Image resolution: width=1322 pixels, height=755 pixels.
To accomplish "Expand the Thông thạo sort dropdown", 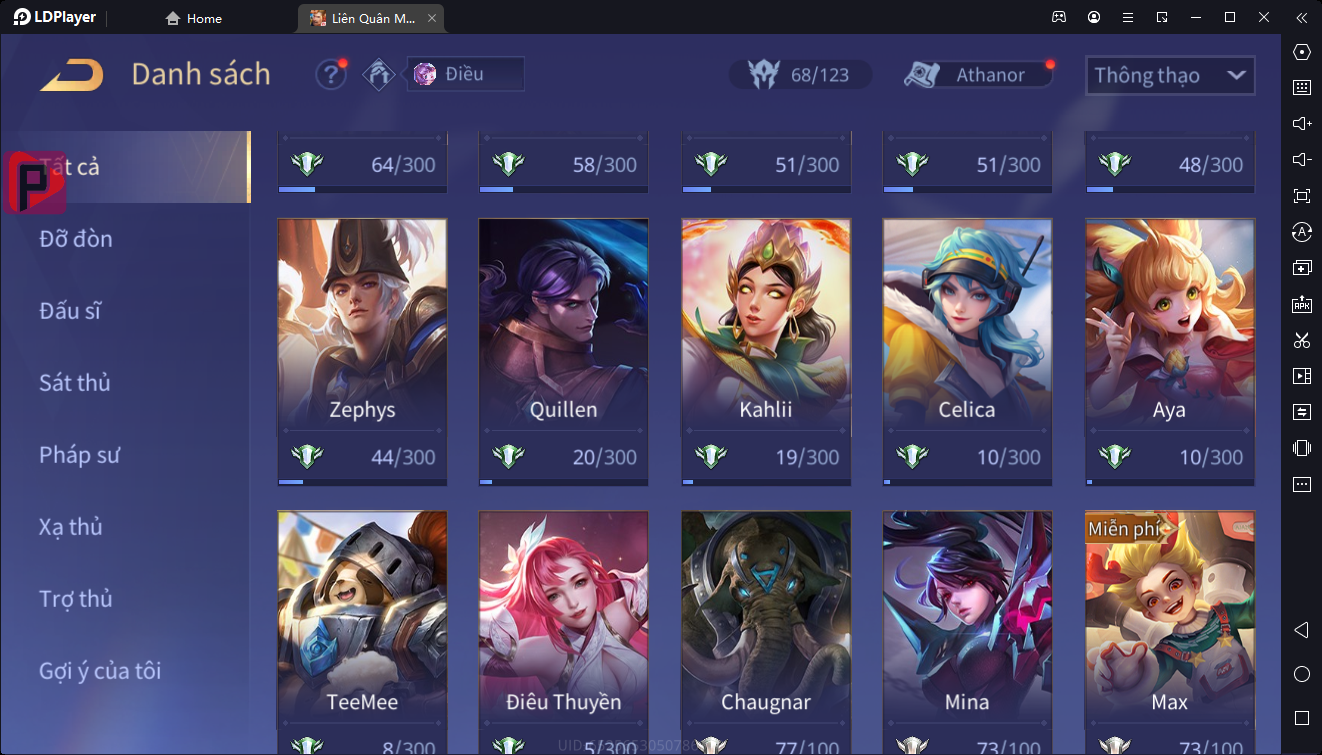I will (1170, 75).
